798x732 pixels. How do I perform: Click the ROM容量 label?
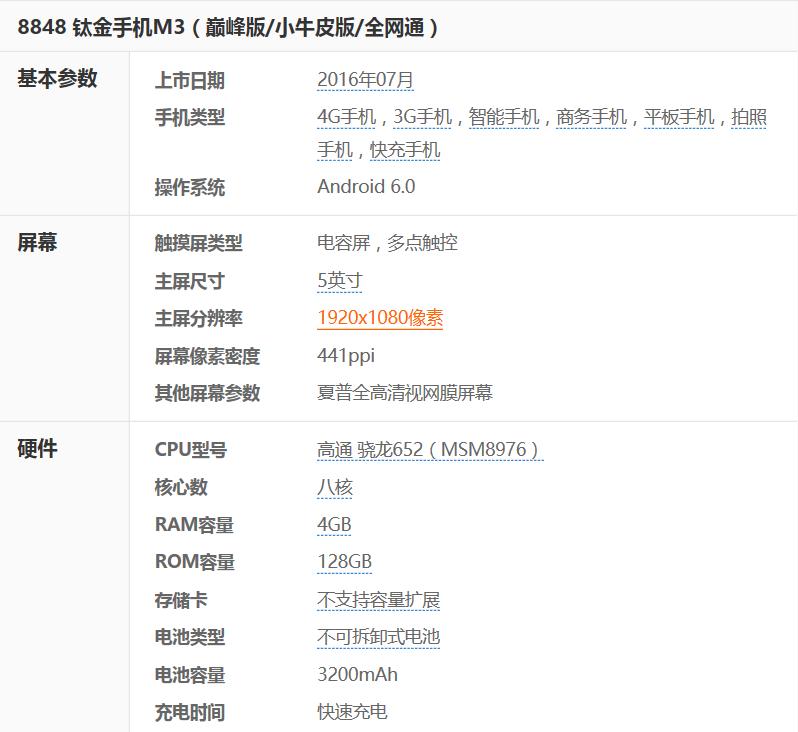[194, 562]
